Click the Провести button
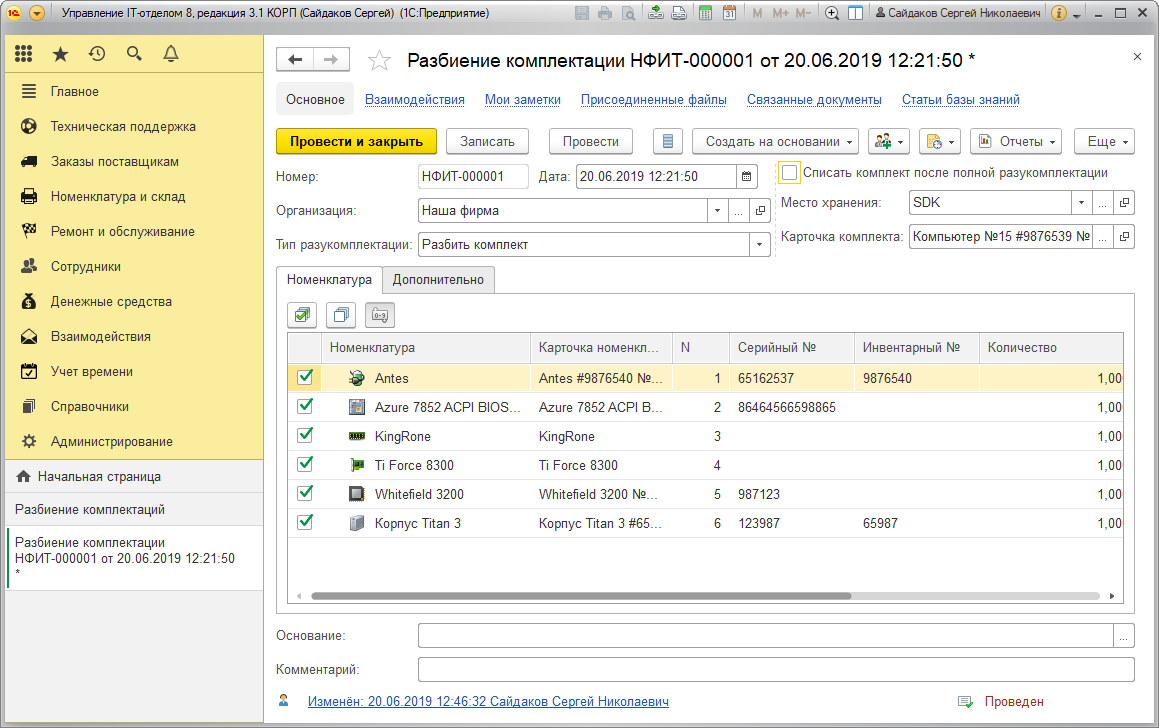 pyautogui.click(x=591, y=141)
